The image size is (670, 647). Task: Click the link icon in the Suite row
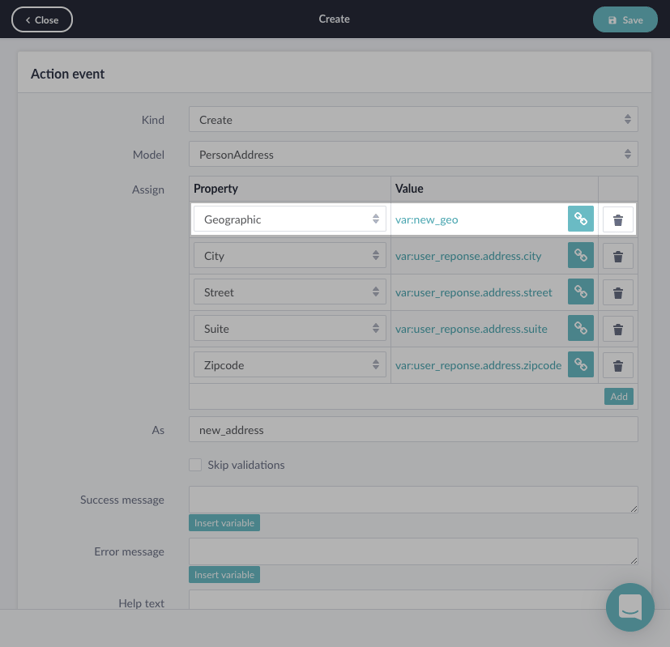point(580,328)
